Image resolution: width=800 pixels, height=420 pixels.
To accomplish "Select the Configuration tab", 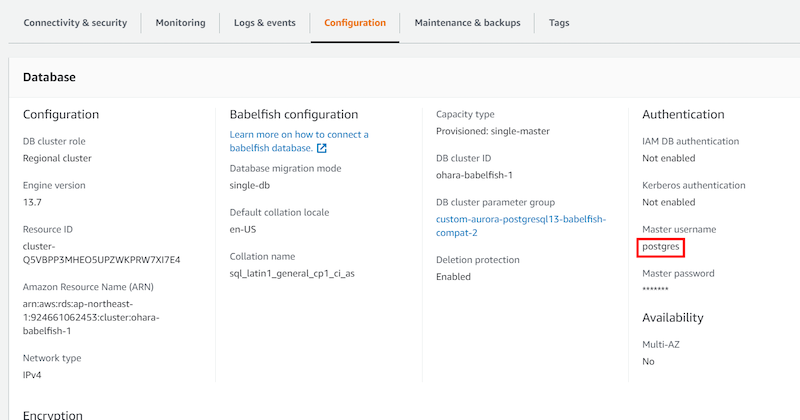I will pos(354,23).
